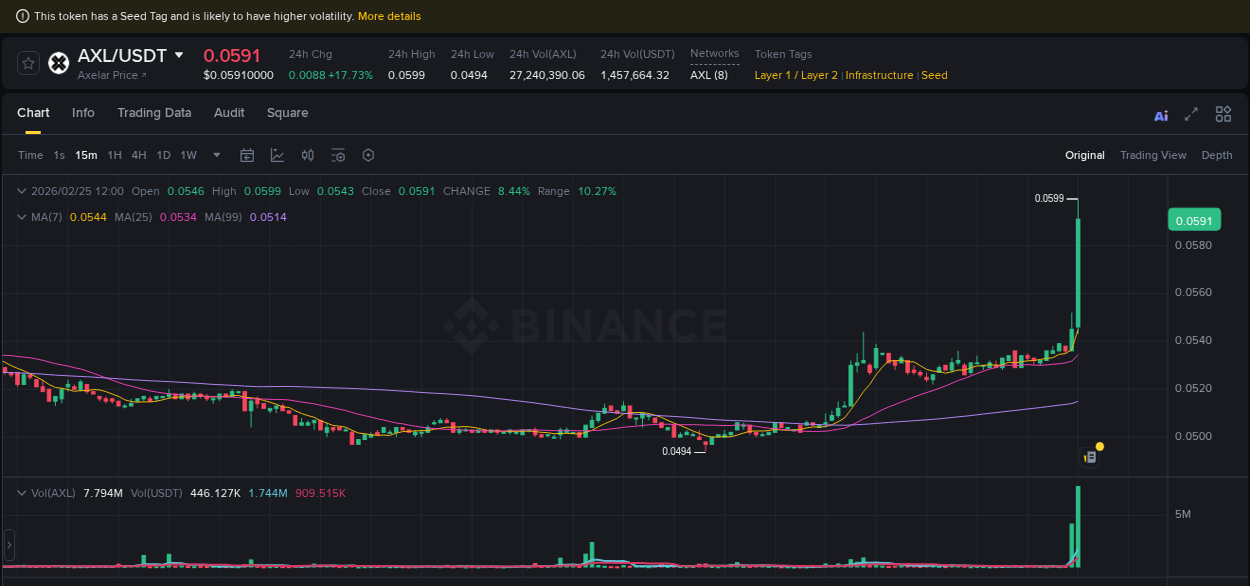Switch chart to Trading View mode
Image resolution: width=1250 pixels, height=586 pixels.
click(1154, 155)
